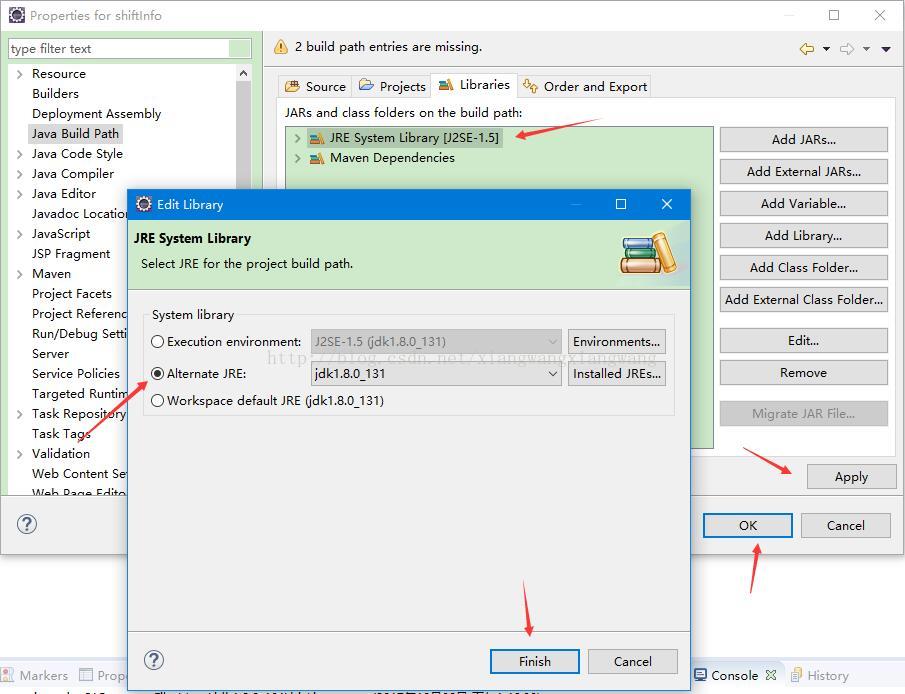Click the Add Class Folder... button
The width and height of the screenshot is (905, 694).
coord(803,268)
